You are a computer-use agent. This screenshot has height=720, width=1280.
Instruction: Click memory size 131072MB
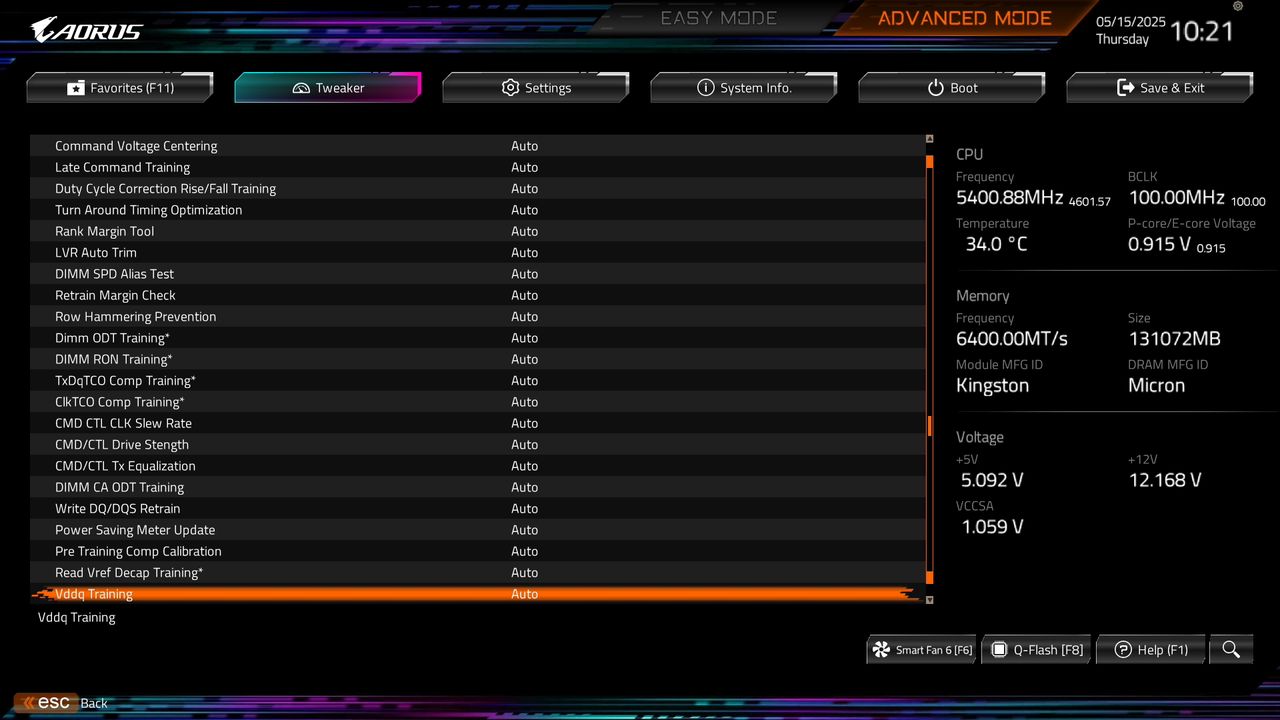tap(1174, 339)
